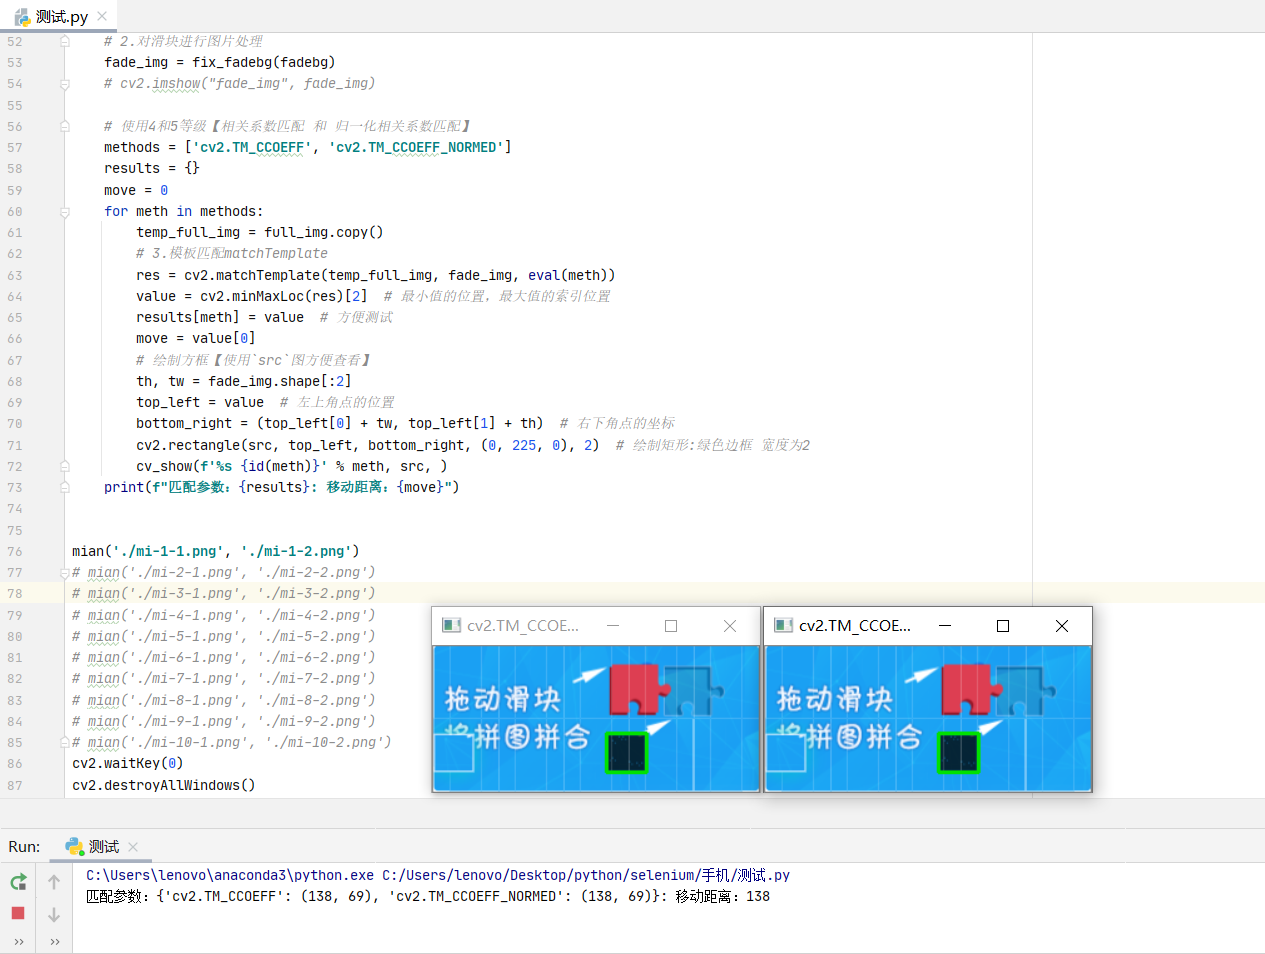Click the 匹配参数 output line in console

pos(428,896)
